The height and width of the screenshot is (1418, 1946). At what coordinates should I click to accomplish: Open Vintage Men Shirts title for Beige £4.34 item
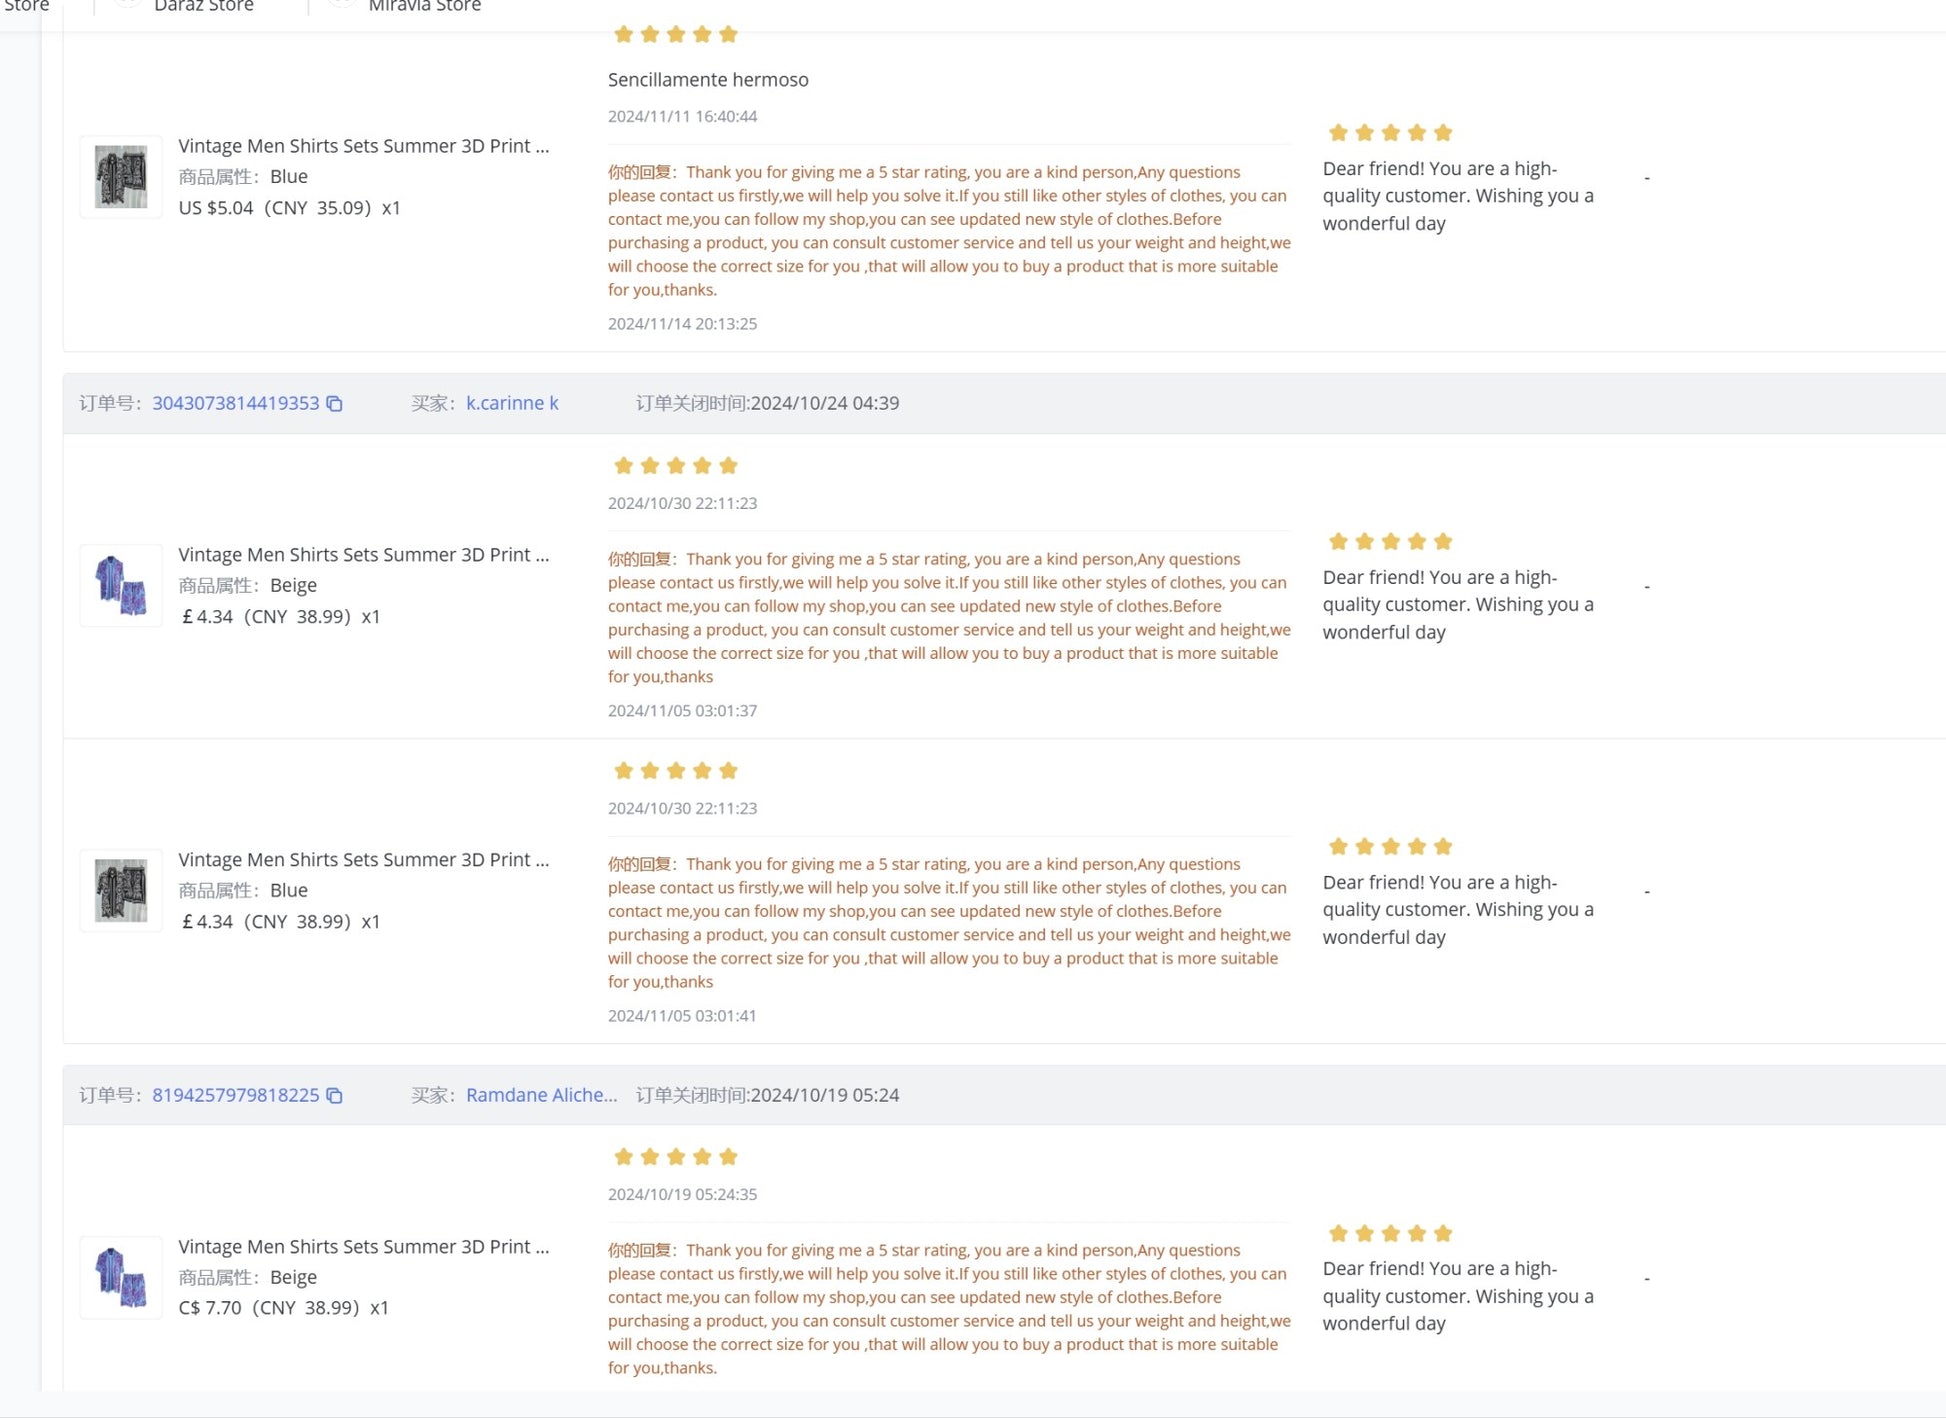coord(363,555)
